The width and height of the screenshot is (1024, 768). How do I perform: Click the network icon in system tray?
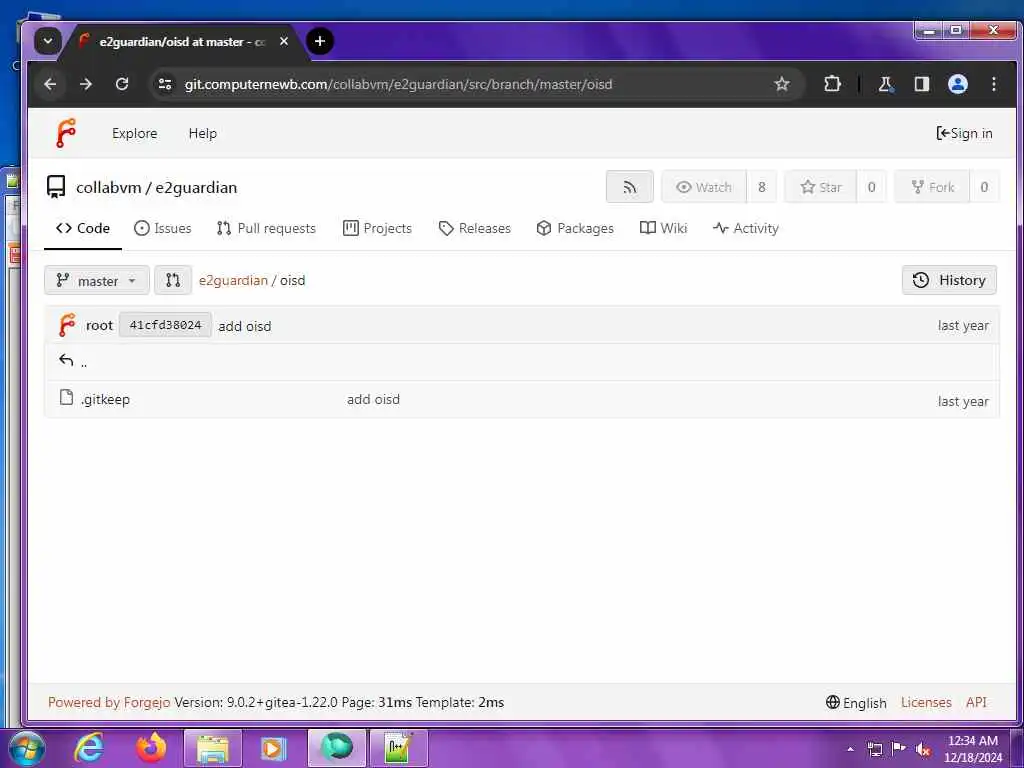point(874,749)
